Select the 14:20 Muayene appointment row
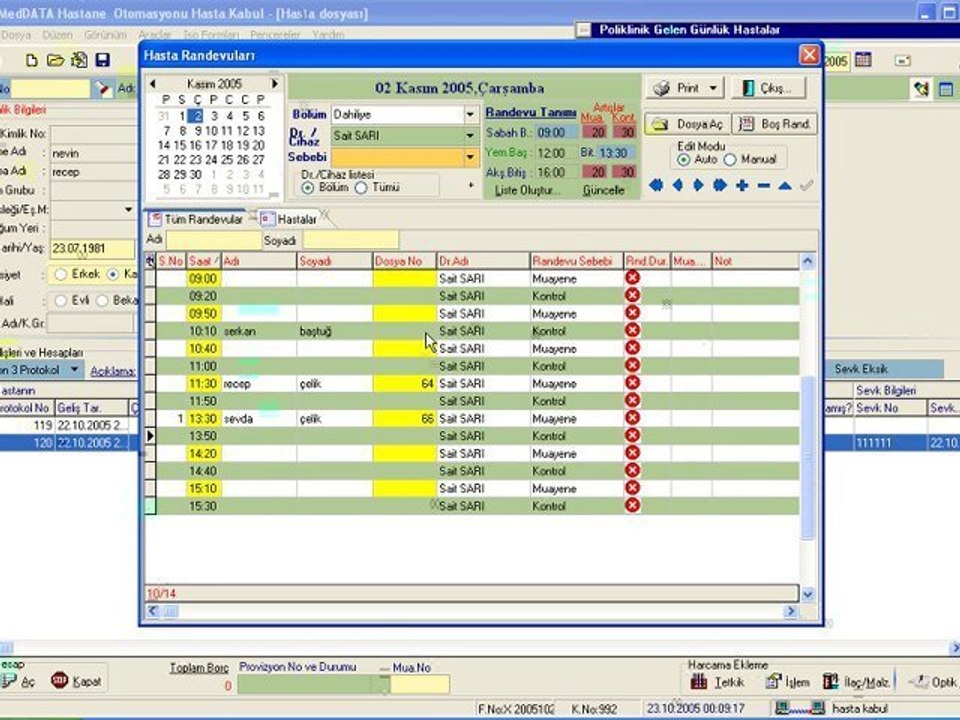 (478, 454)
